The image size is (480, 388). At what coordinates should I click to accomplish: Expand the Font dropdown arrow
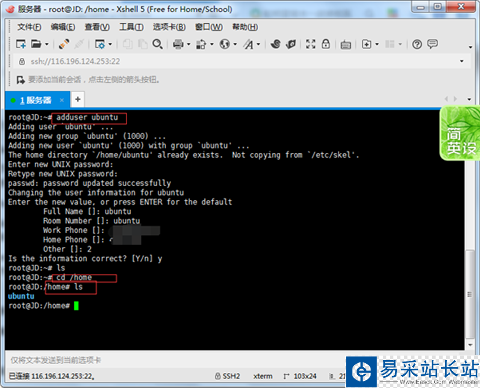258,44
